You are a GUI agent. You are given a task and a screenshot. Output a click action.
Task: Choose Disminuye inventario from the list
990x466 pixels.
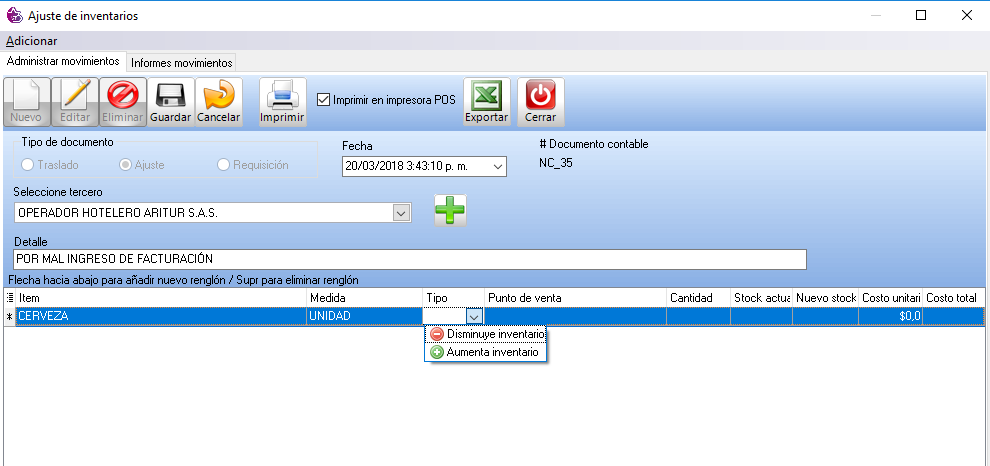click(487, 334)
